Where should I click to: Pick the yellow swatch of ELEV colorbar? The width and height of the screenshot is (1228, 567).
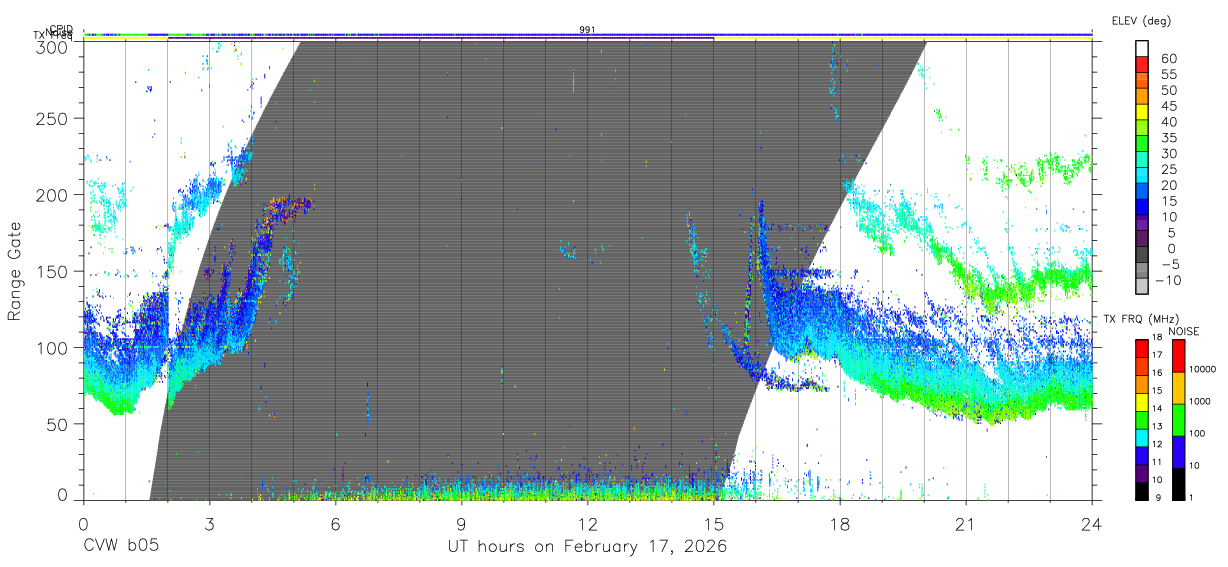pyautogui.click(x=1142, y=112)
